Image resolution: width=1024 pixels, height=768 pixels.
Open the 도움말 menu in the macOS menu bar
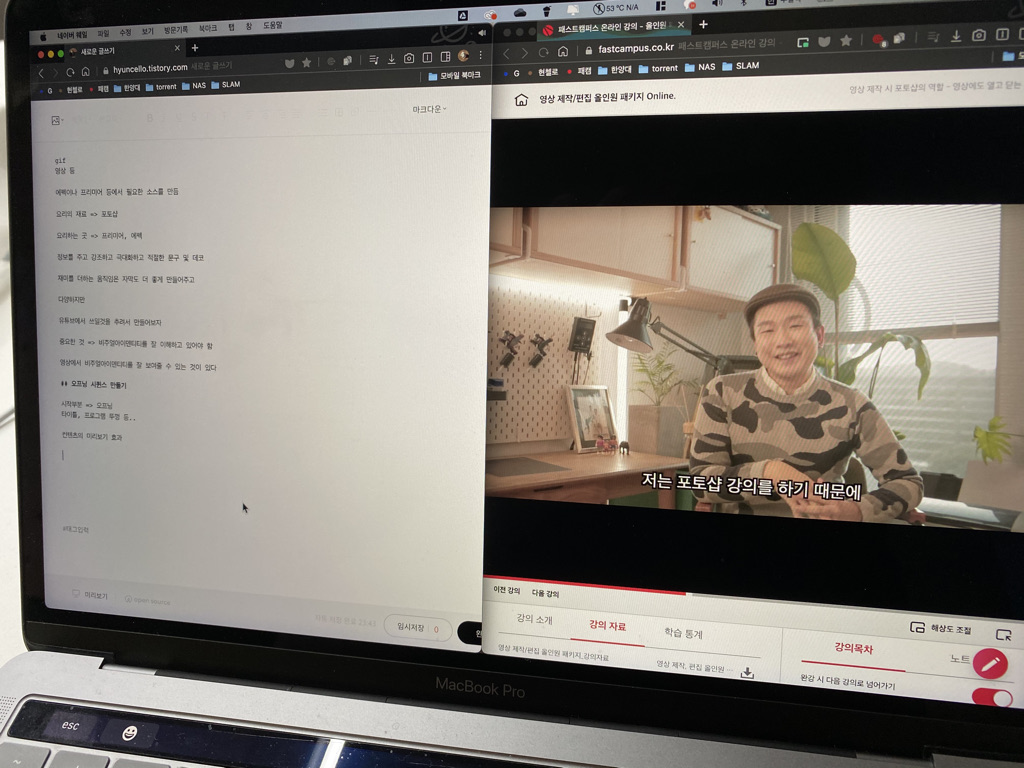(273, 25)
